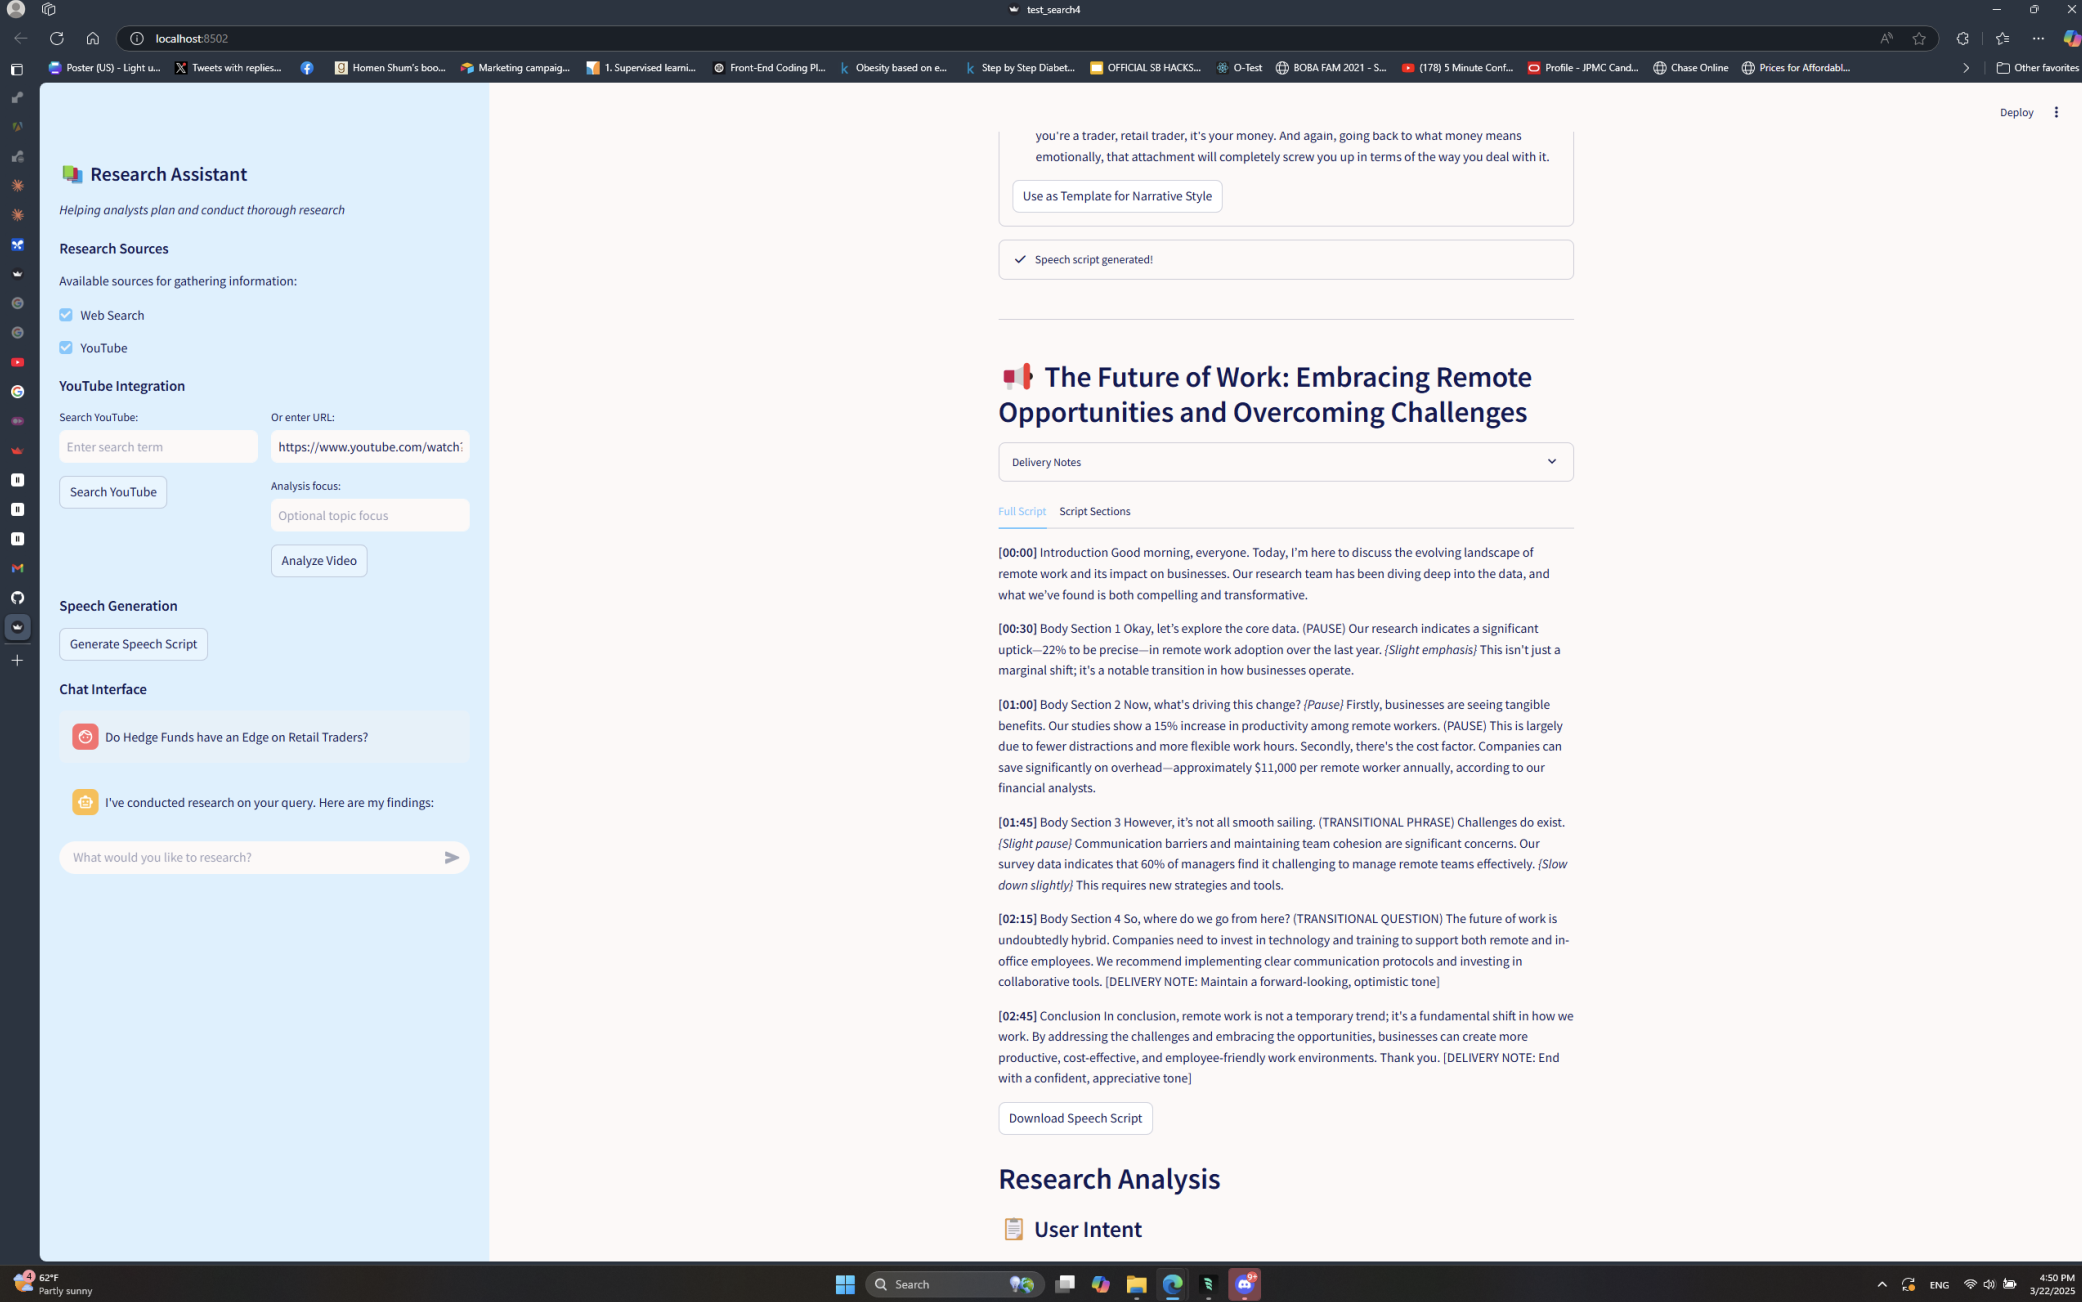Open the Streamlit three-dot main menu
This screenshot has height=1302, width=2082.
tap(2055, 112)
